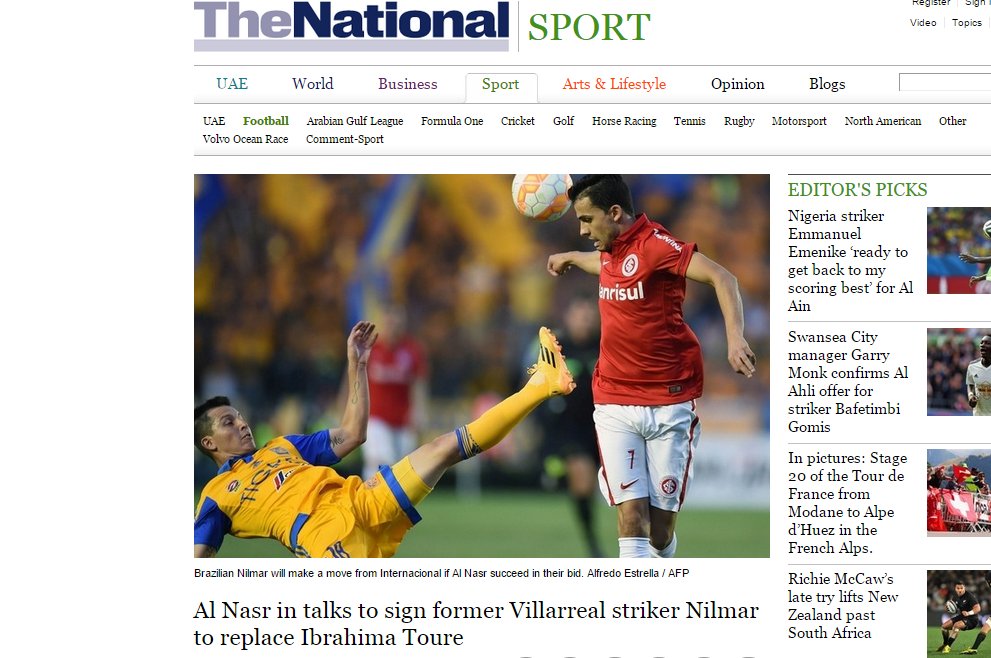Select Volvo Ocean Race link
The width and height of the screenshot is (991, 658).
(x=245, y=139)
